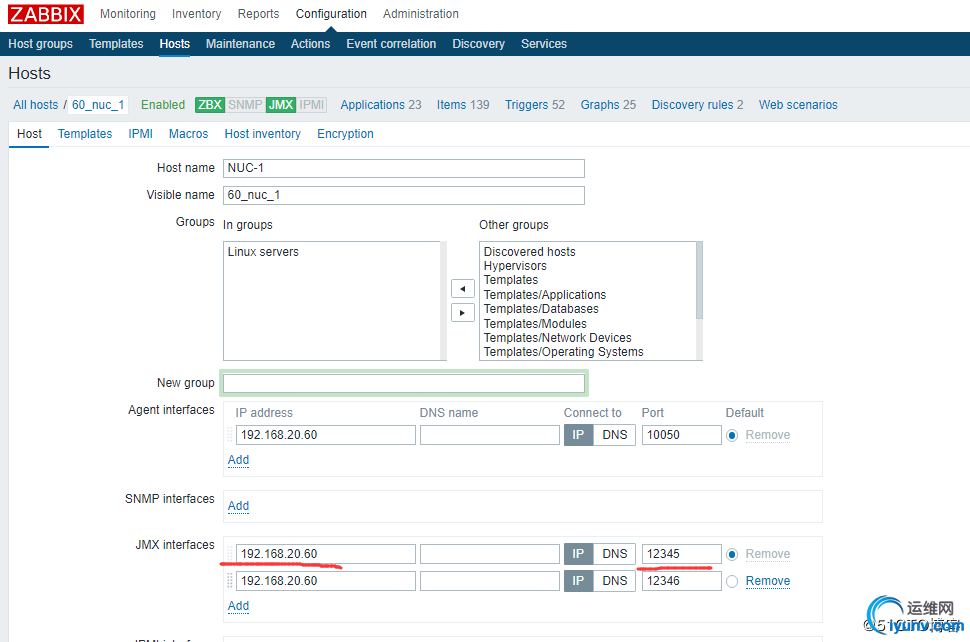
Task: Select default radio for agent interface 10050
Action: 732,435
